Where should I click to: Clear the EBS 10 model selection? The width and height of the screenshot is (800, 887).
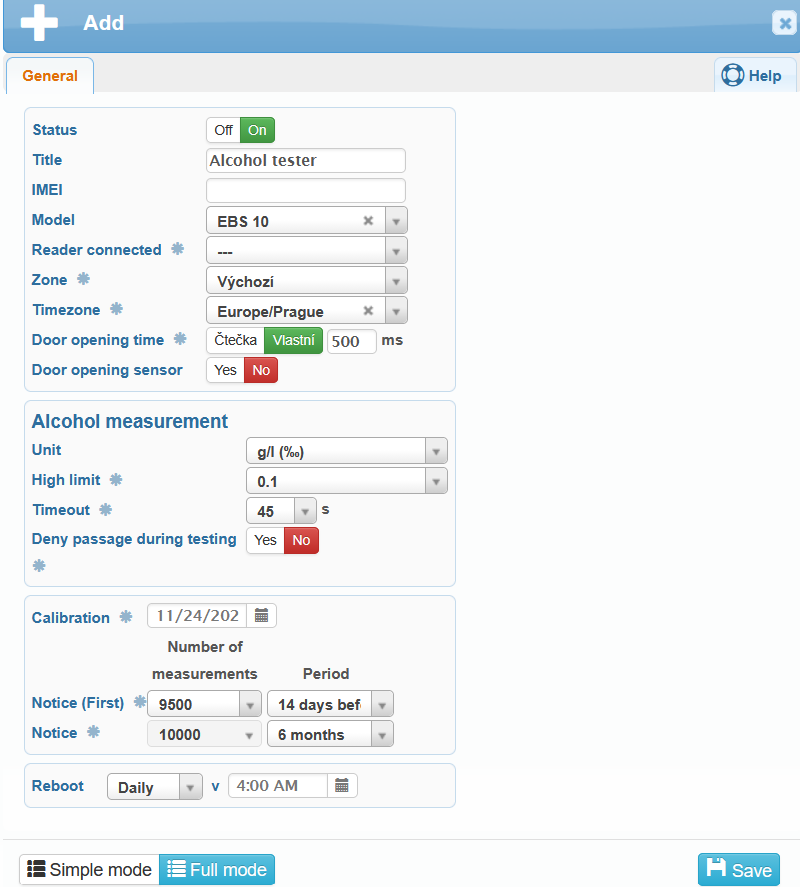[x=368, y=221]
